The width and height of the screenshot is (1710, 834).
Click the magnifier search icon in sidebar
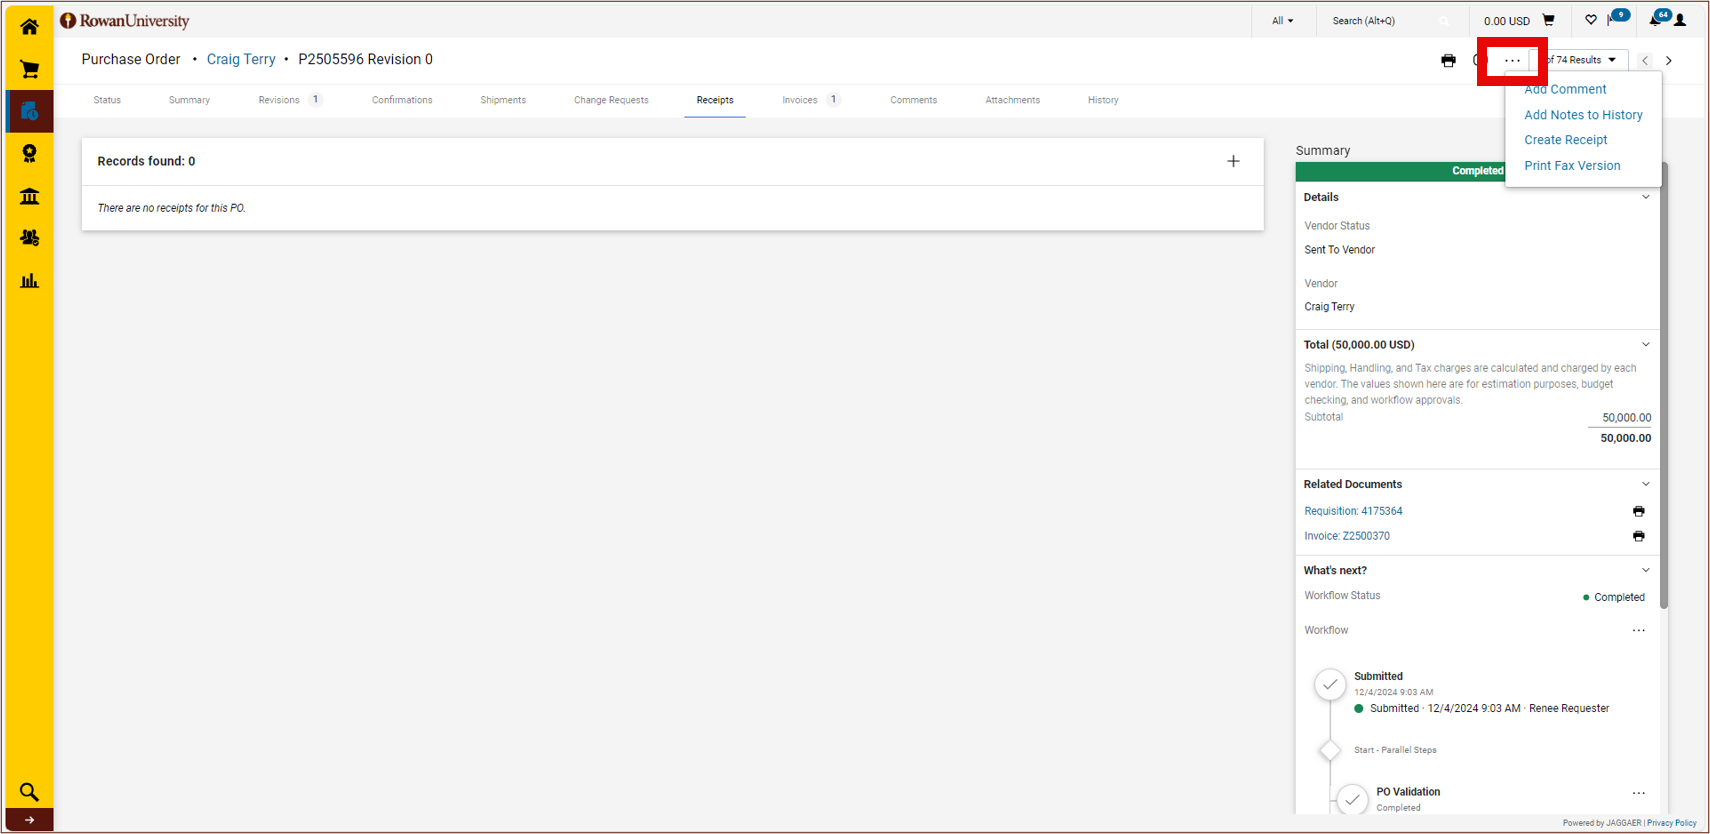[29, 792]
